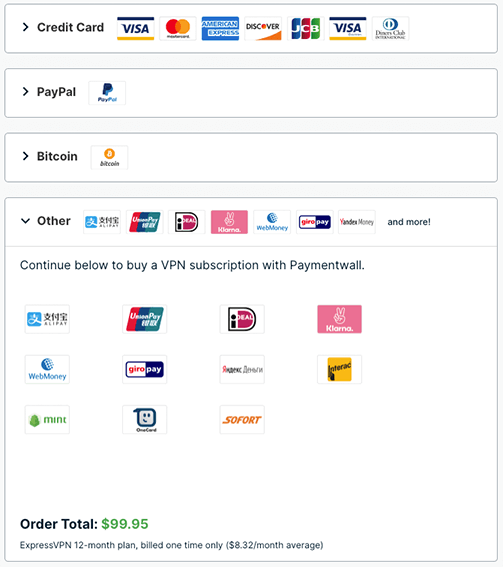Viewport: 503px width, 567px height.
Task: Expand the Credit Card section chevron
Action: pos(25,27)
